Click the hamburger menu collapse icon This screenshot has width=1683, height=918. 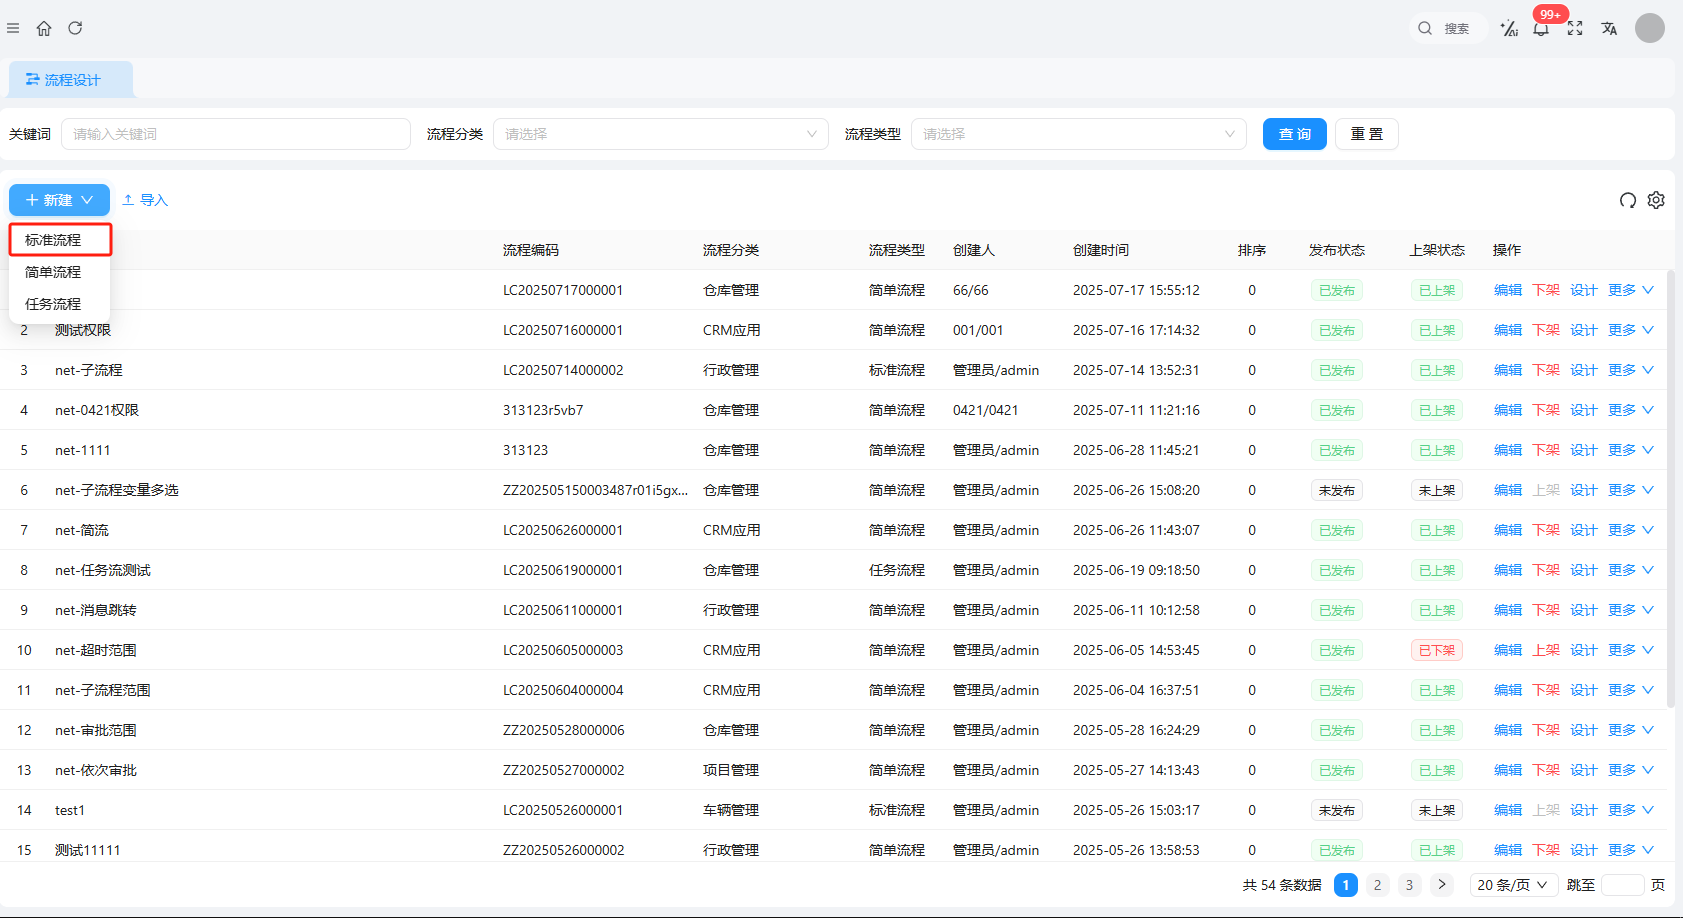pyautogui.click(x=13, y=28)
